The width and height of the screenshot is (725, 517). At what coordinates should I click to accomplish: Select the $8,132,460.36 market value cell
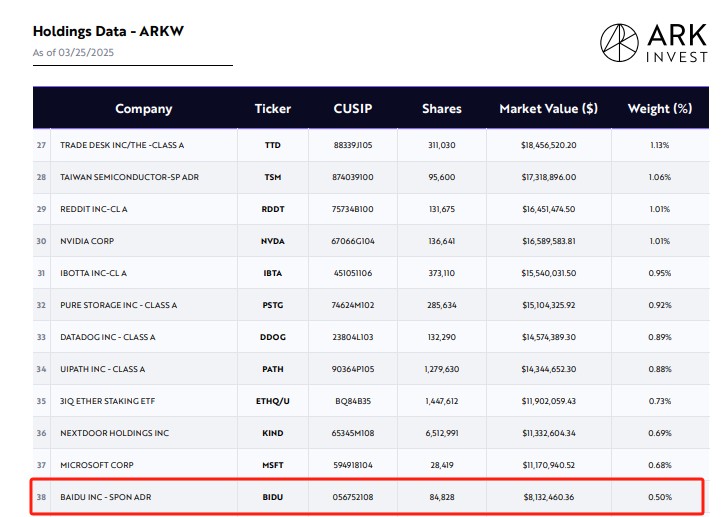click(x=549, y=497)
